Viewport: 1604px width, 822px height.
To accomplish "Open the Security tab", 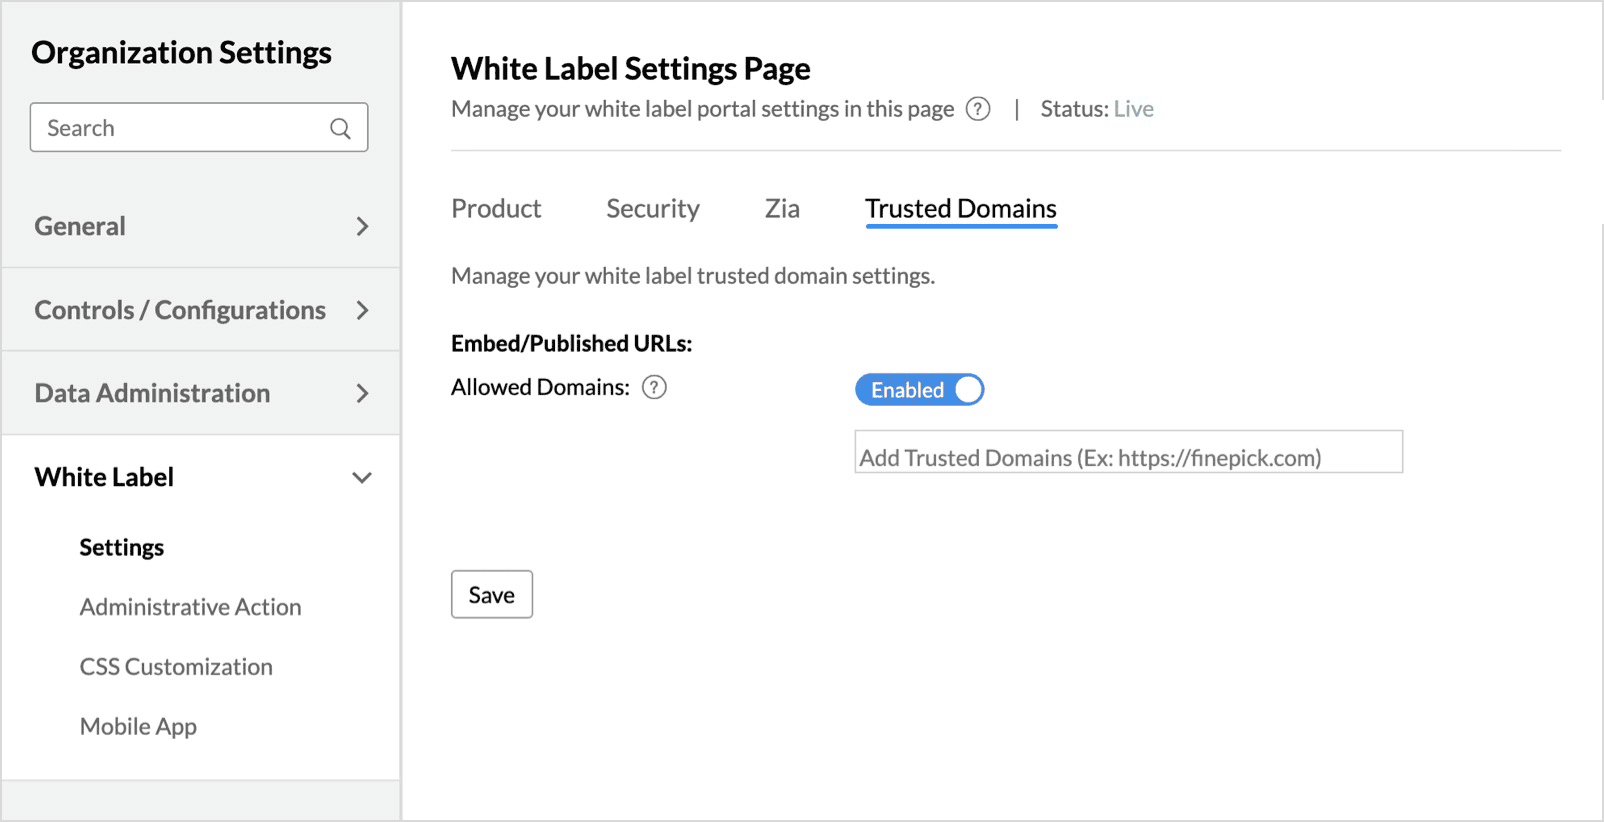I will [x=653, y=209].
